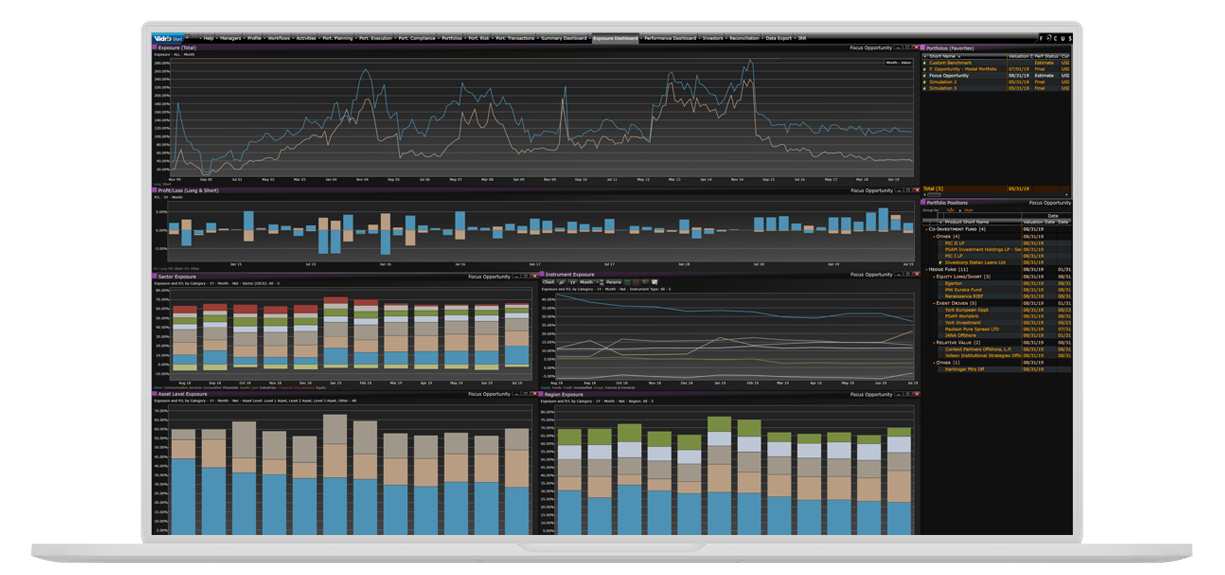Click the Asset Level Exposure panel icon
The image size is (1225, 575).
tap(154, 394)
